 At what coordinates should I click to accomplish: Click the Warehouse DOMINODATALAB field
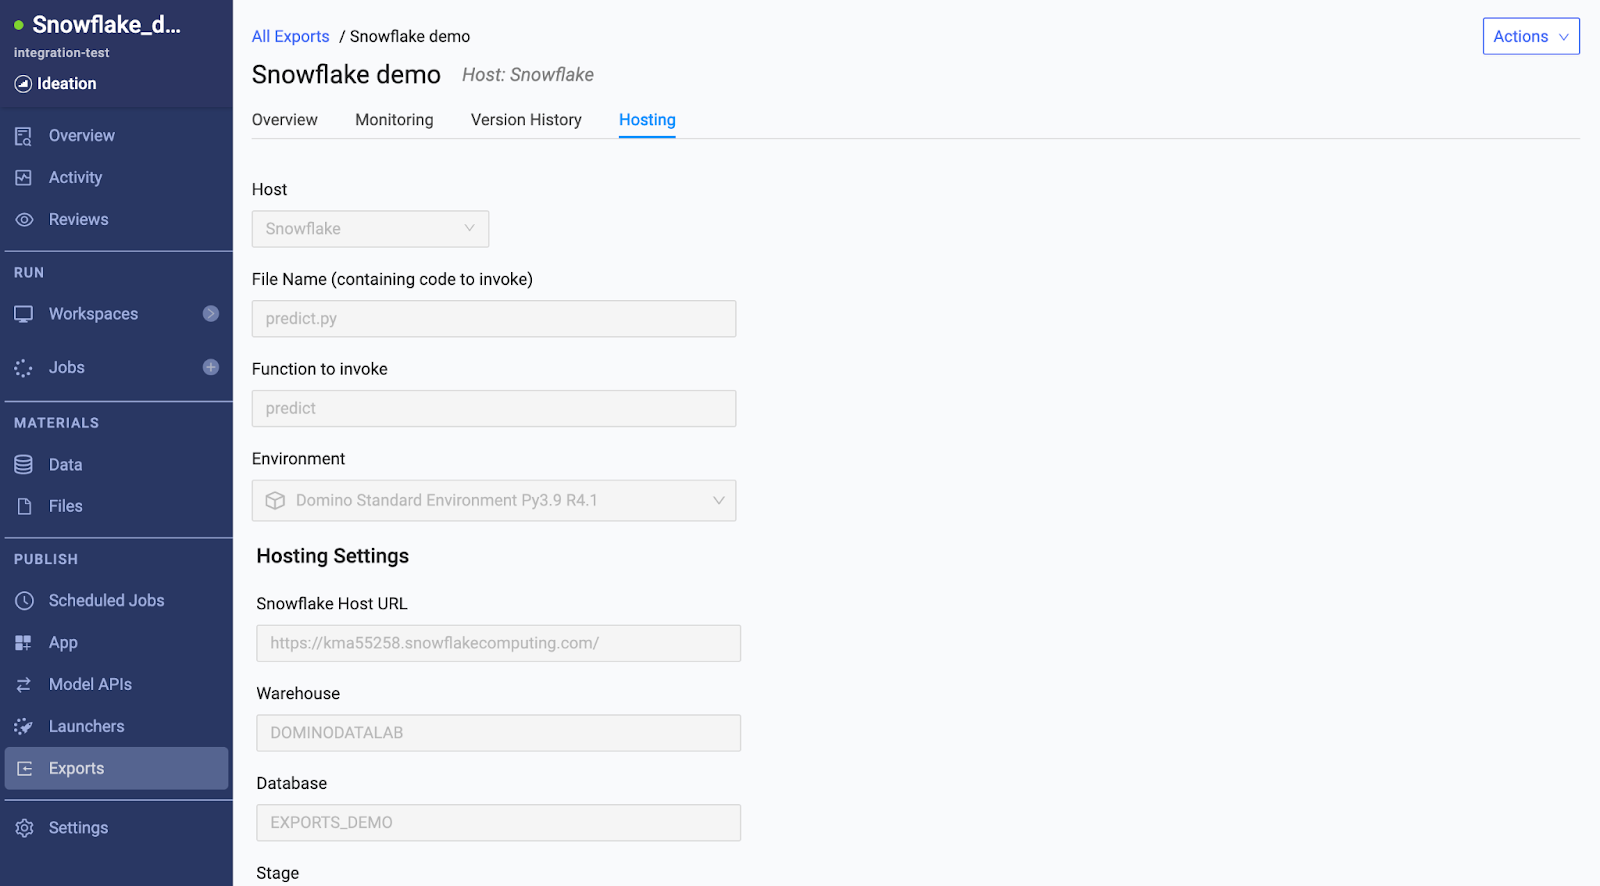coord(498,733)
